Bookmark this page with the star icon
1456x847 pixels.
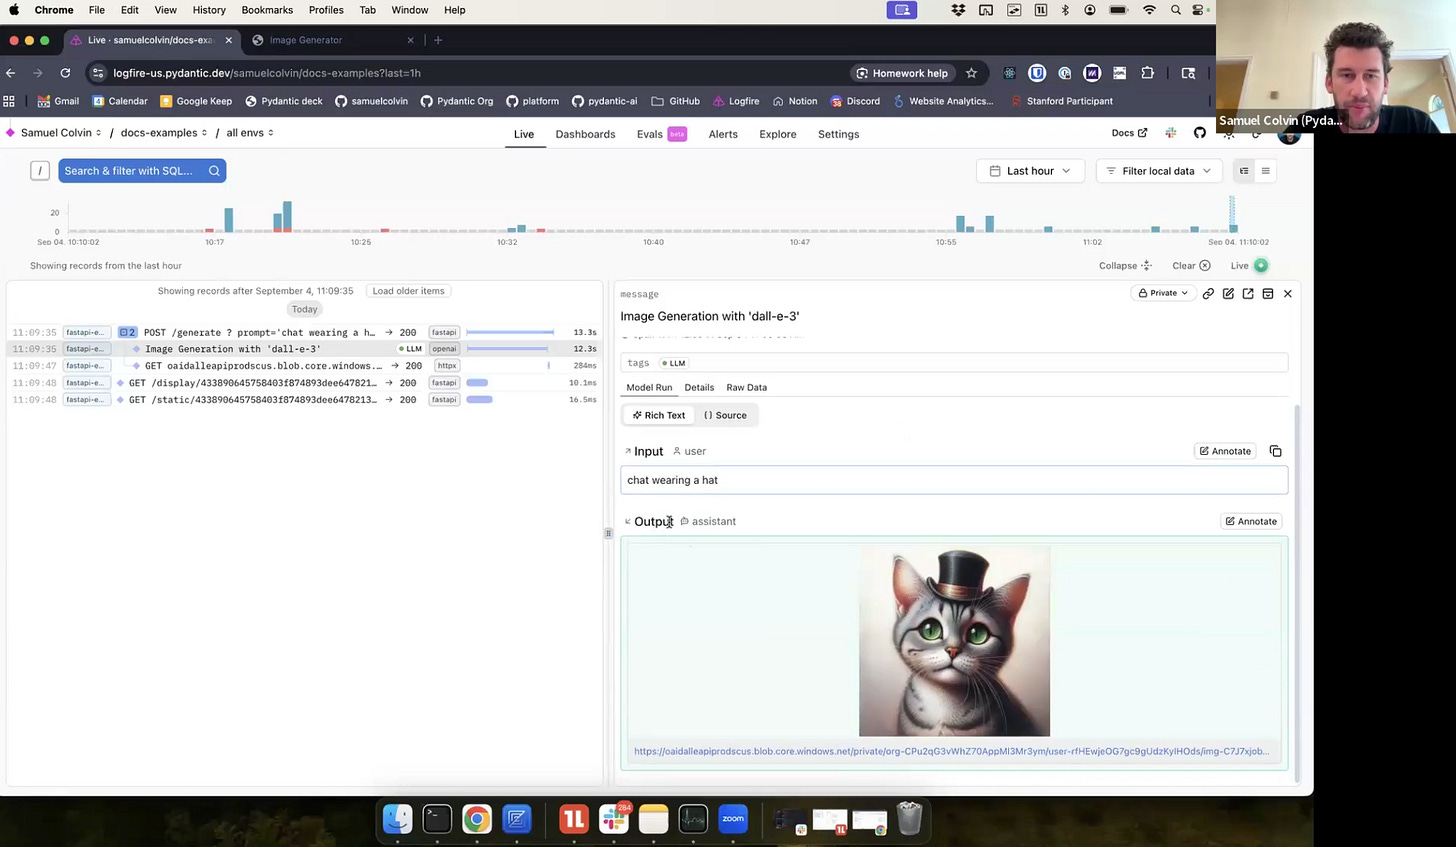coord(971,73)
